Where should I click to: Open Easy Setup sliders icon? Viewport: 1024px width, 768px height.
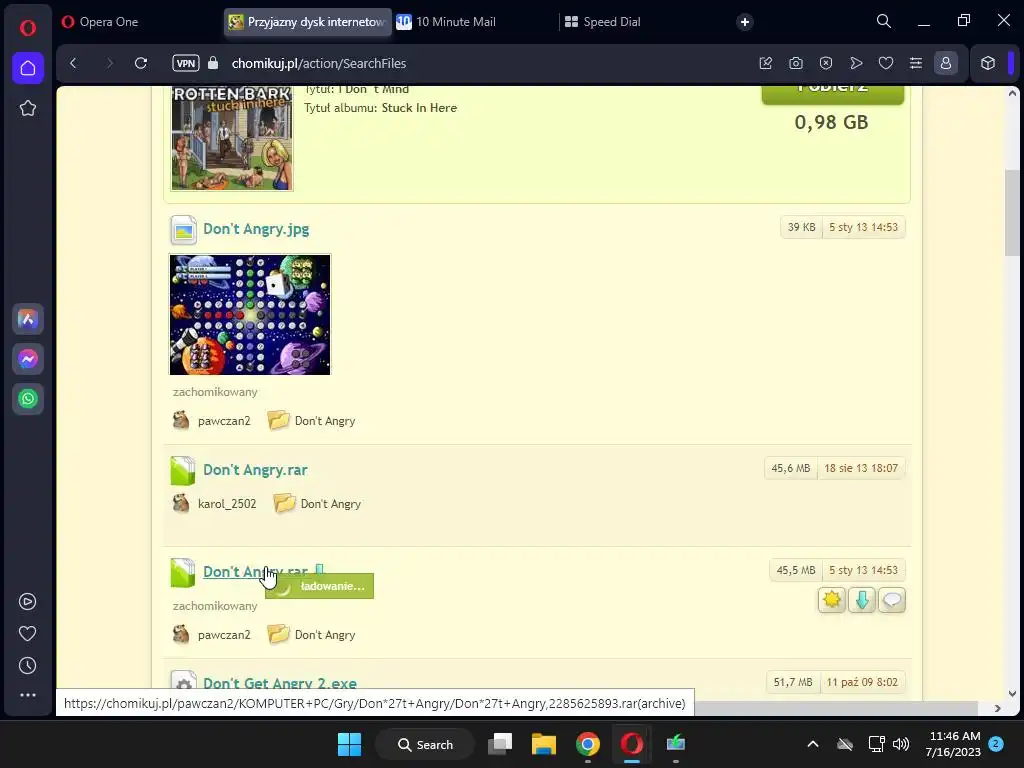pos(916,63)
